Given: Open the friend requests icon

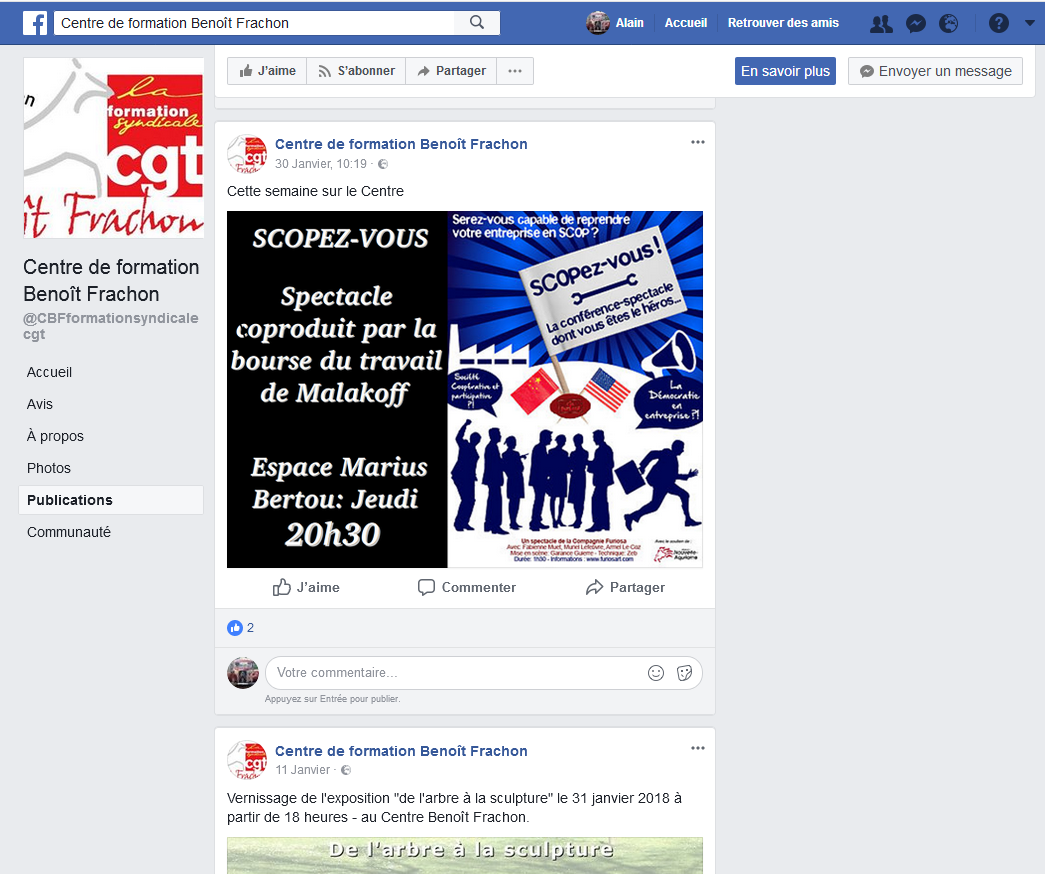Looking at the screenshot, I should point(881,23).
